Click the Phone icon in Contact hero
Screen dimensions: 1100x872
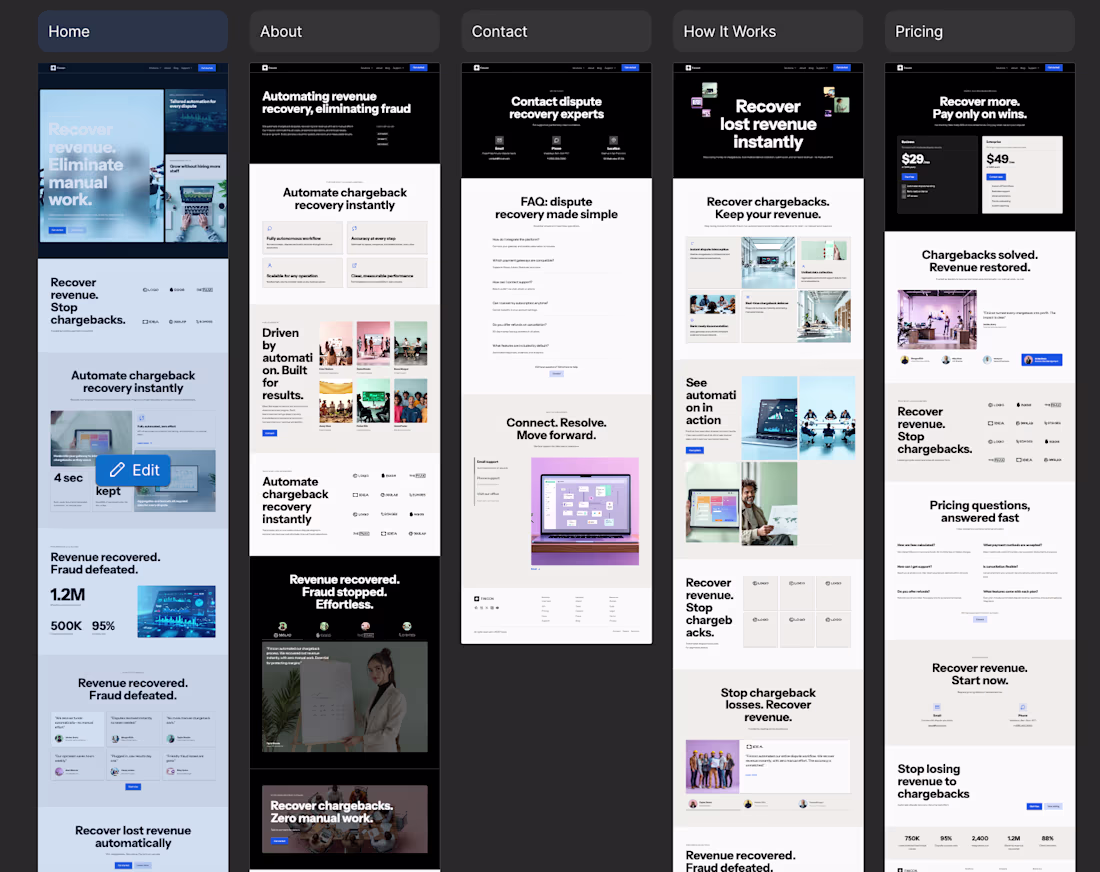556,140
